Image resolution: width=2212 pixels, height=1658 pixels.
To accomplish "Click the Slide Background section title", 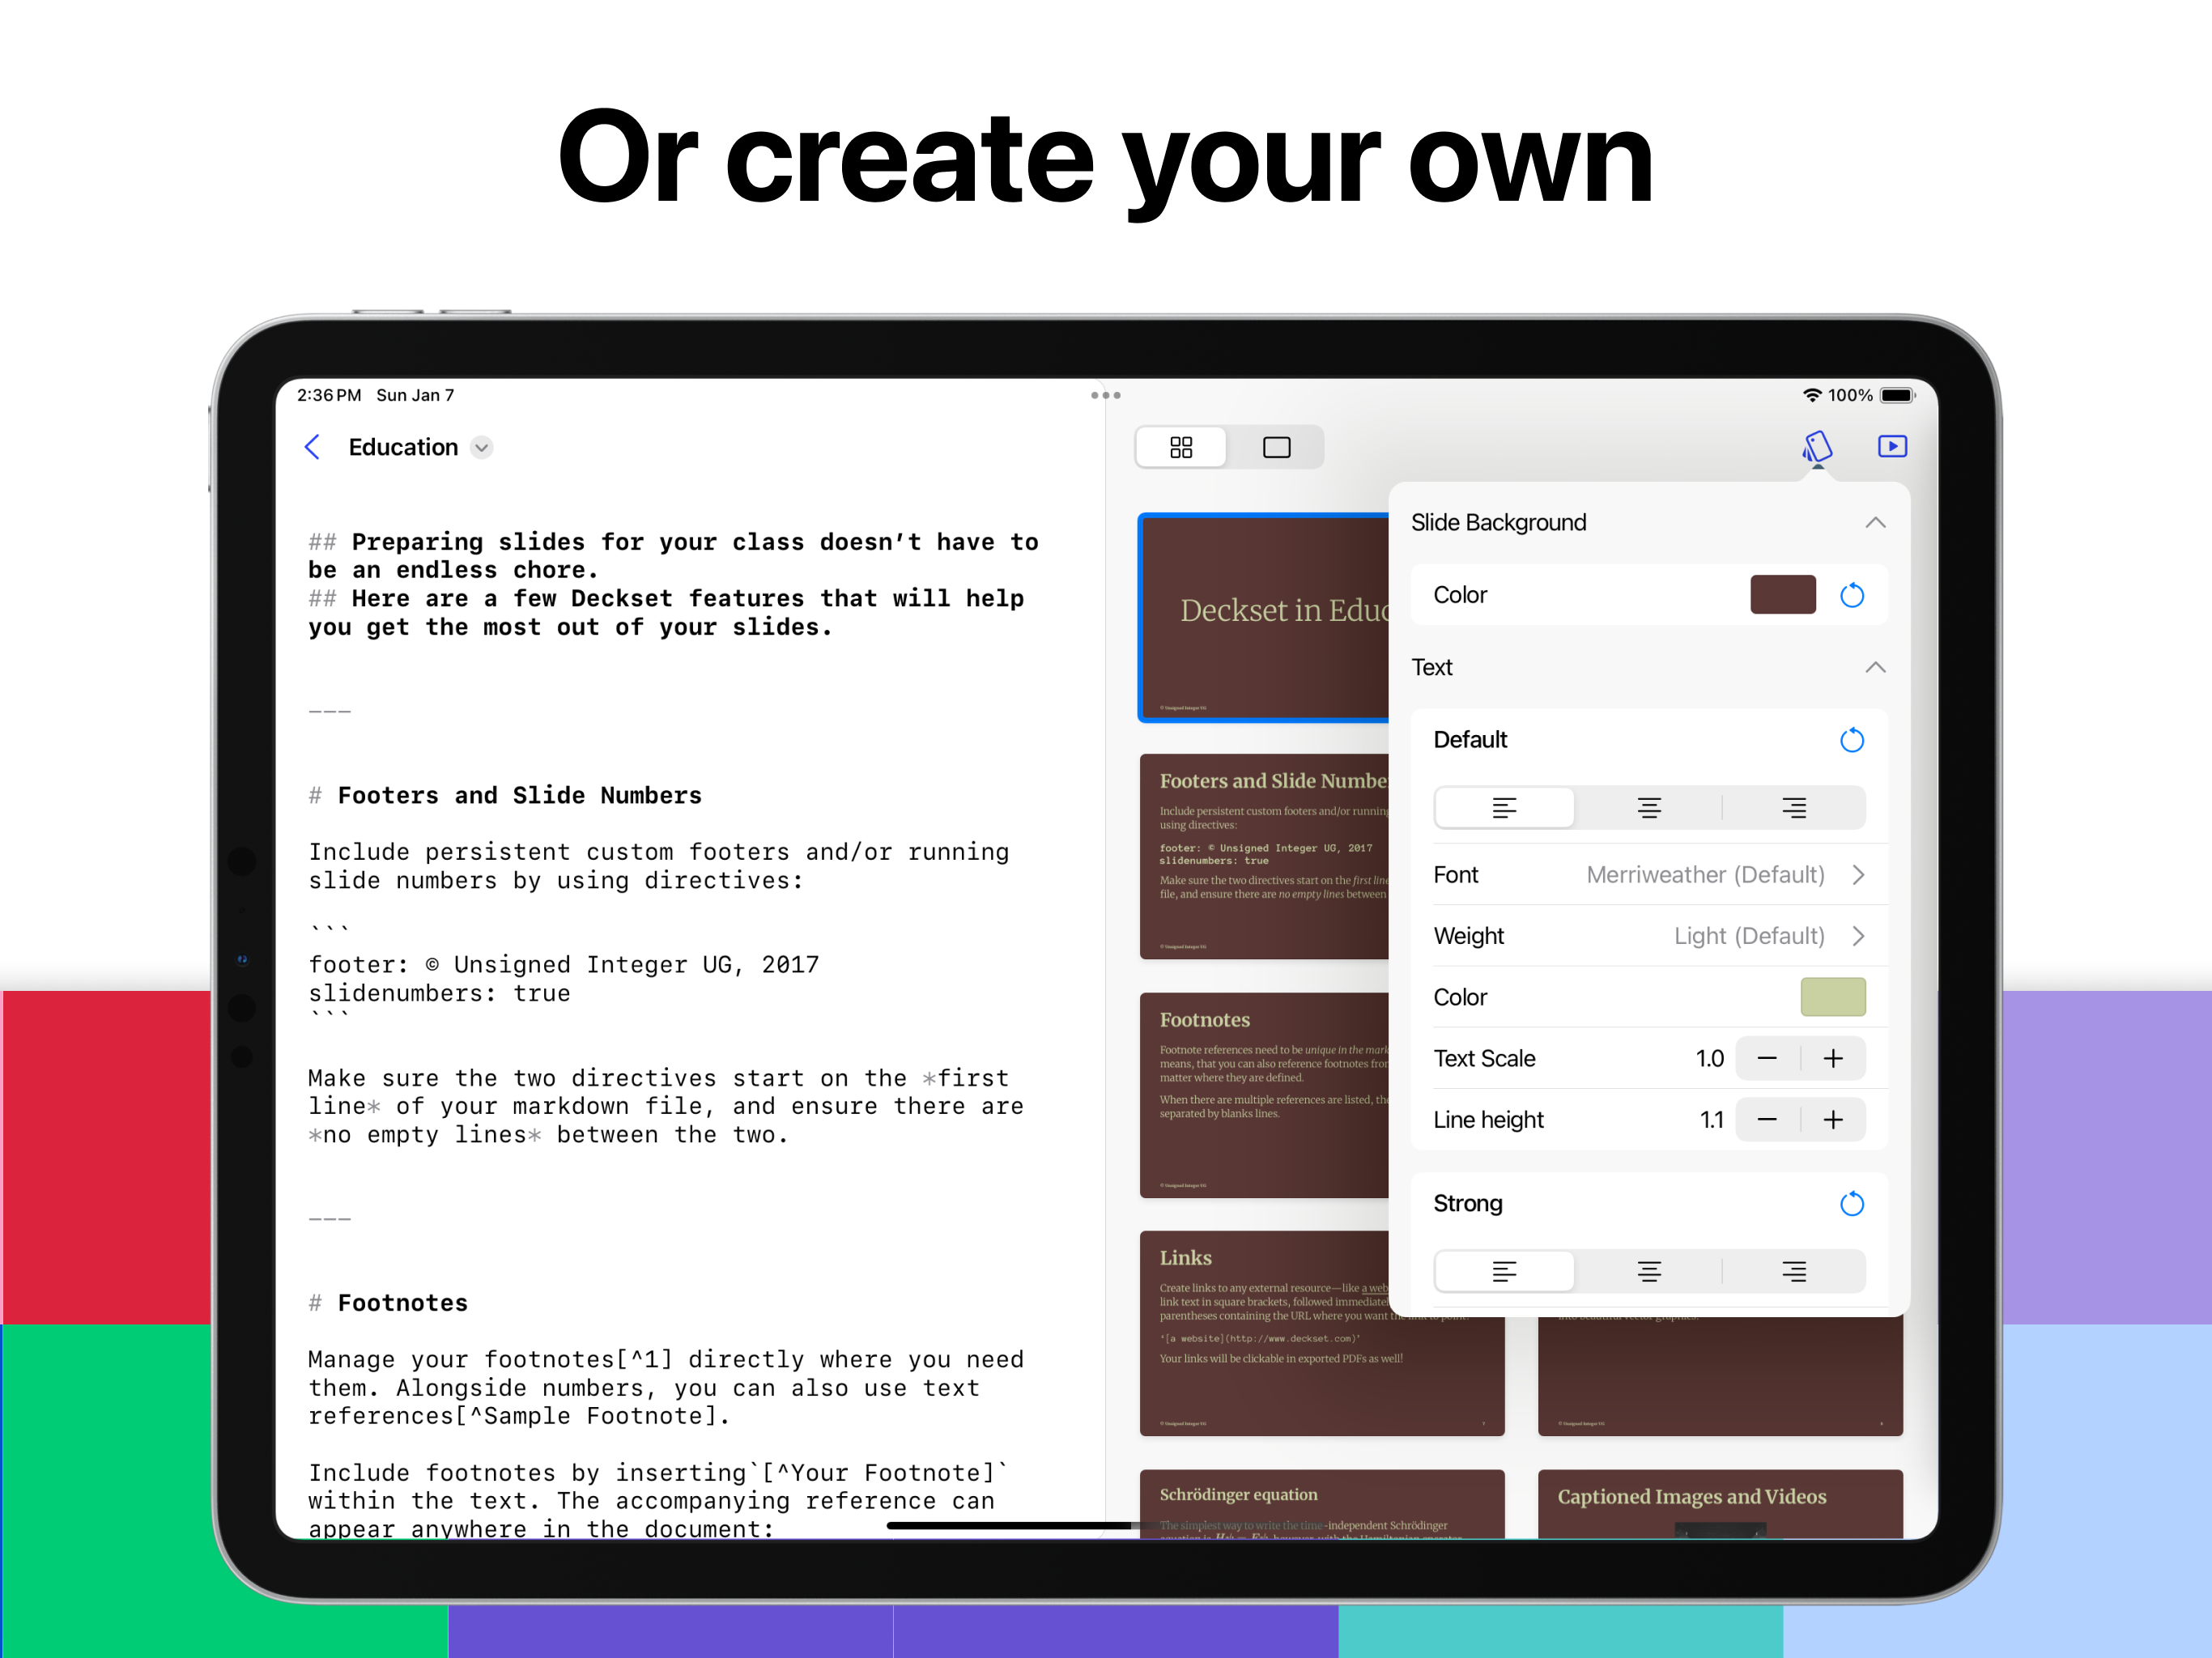I will point(1498,522).
